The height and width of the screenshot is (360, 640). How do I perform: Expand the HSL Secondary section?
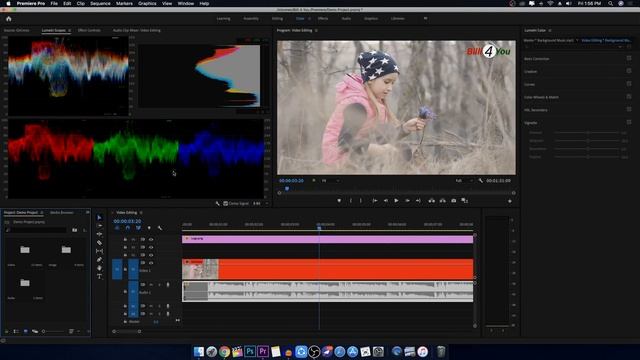[x=536, y=110]
